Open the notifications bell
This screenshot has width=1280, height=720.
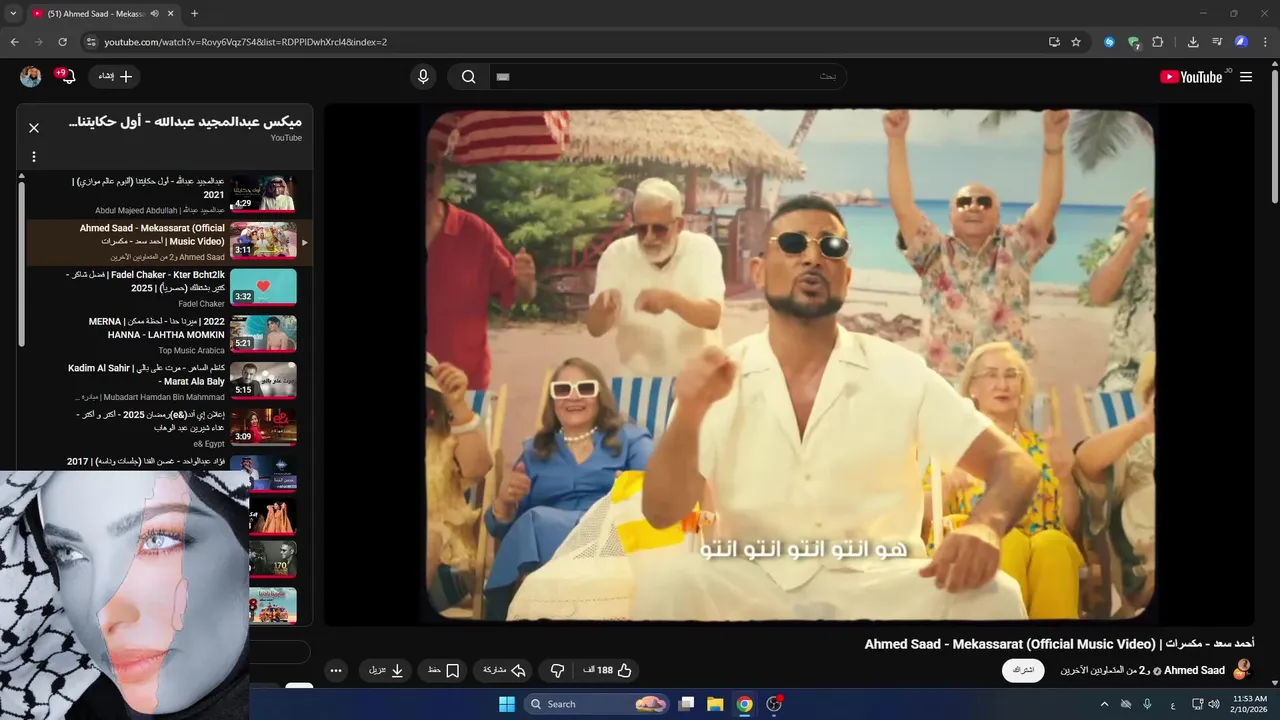point(67,77)
